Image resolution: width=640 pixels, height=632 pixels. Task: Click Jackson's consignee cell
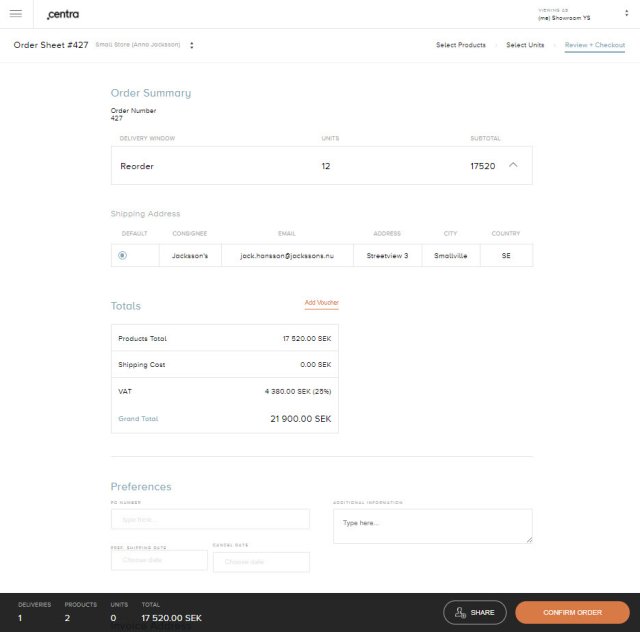point(190,256)
